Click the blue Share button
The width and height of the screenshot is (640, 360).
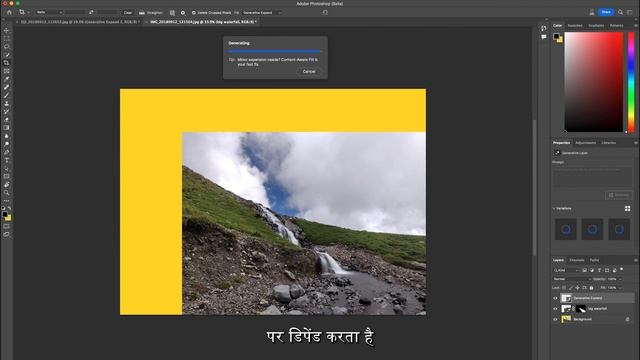point(606,12)
